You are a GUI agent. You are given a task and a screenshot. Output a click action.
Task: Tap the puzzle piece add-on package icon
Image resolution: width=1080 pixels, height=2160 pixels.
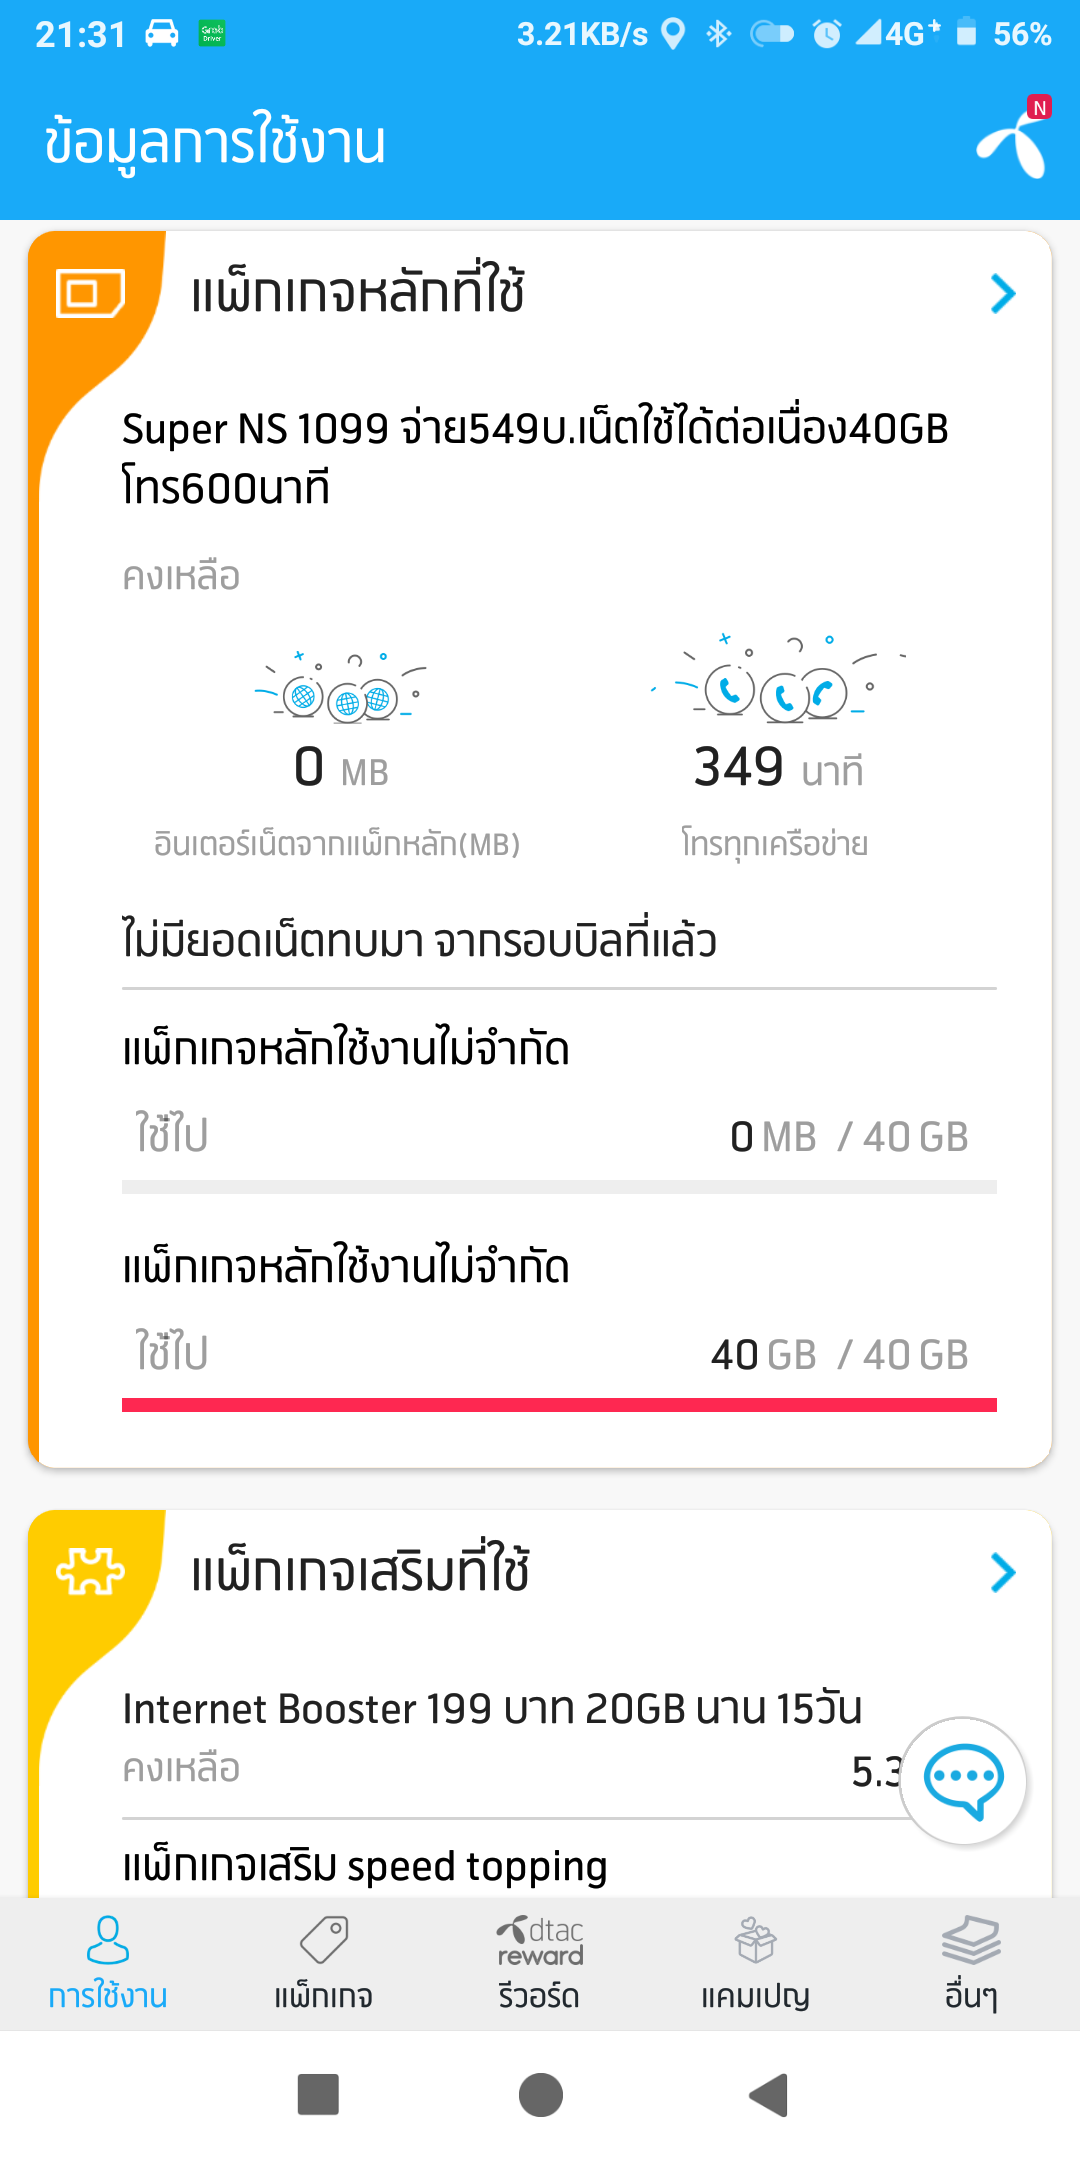pyautogui.click(x=90, y=1571)
